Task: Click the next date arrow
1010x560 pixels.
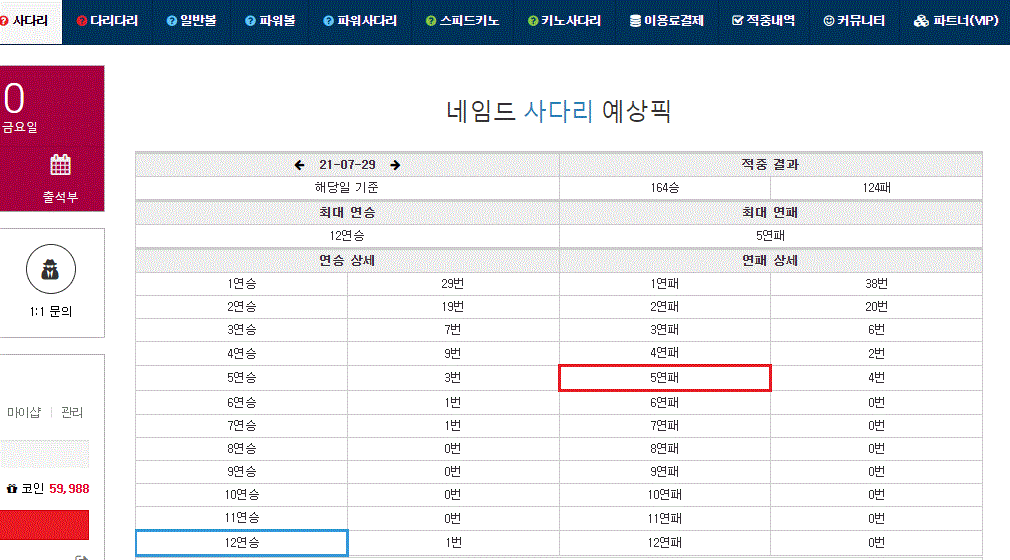Action: (395, 165)
